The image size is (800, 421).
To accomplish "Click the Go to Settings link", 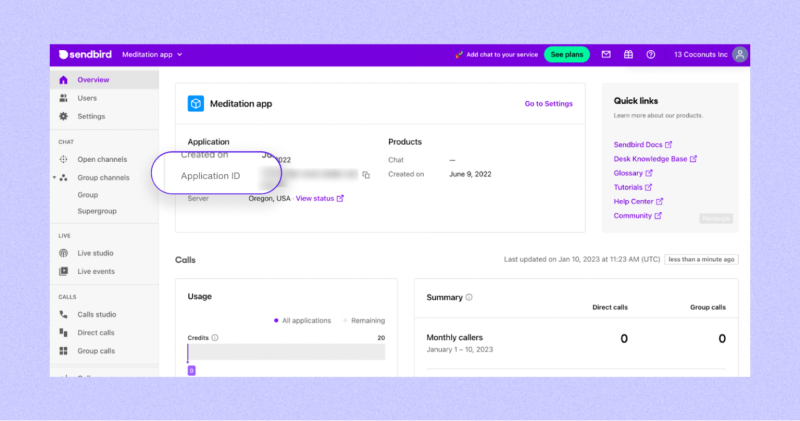I will coord(548,104).
